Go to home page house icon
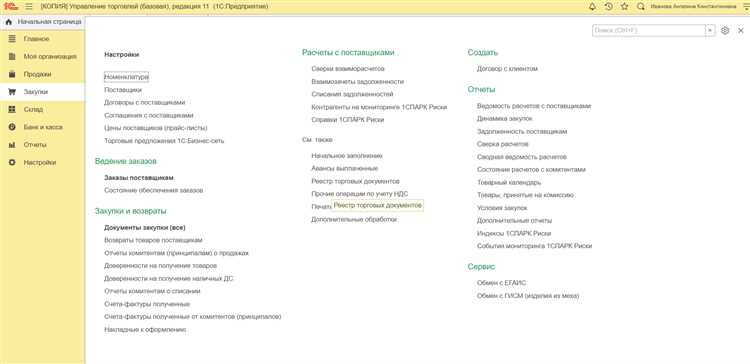Viewport: 750px width, 364px height. pyautogui.click(x=8, y=22)
